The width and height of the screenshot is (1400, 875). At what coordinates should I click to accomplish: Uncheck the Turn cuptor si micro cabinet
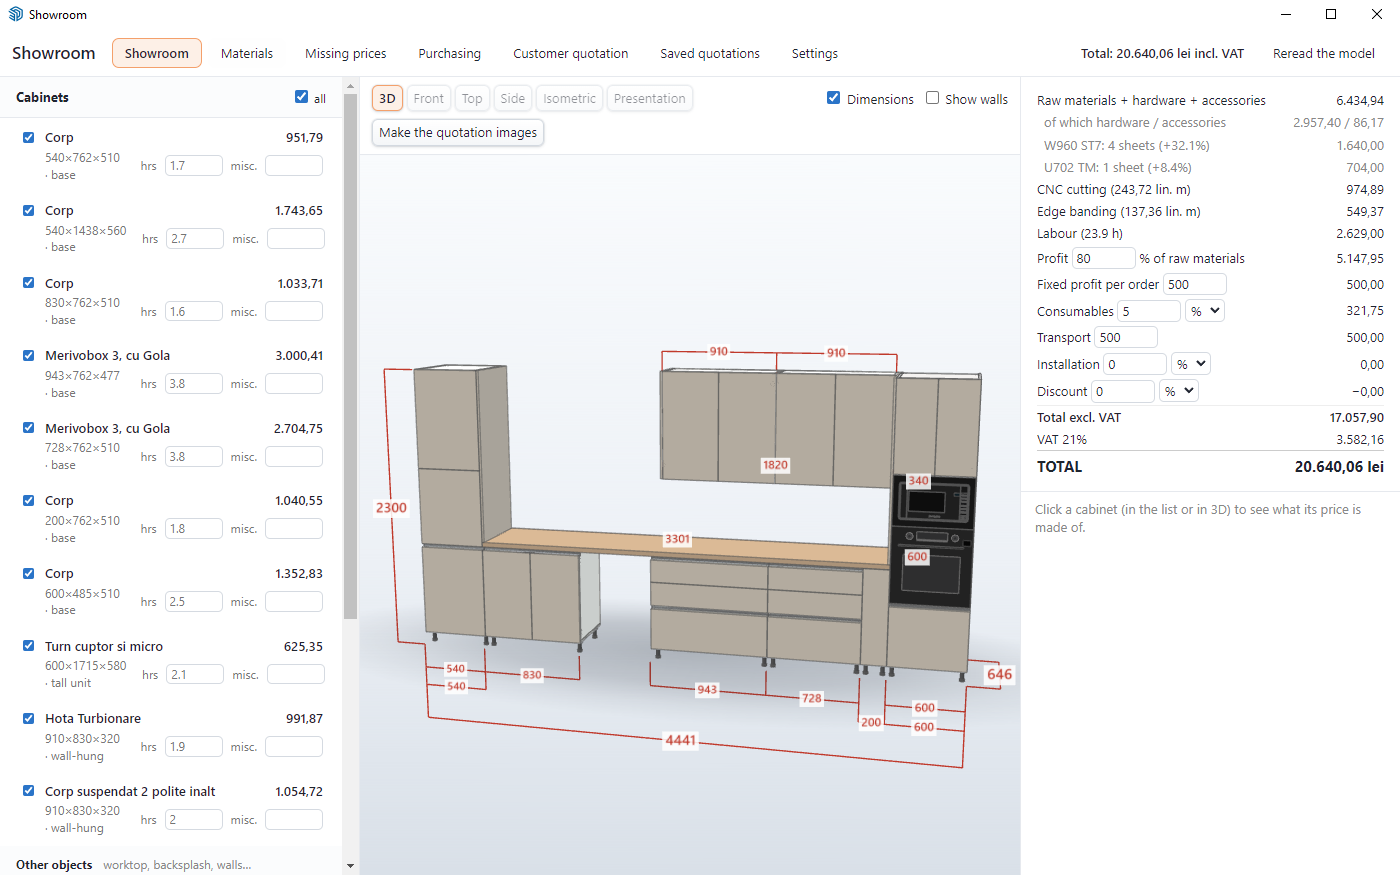(x=29, y=646)
